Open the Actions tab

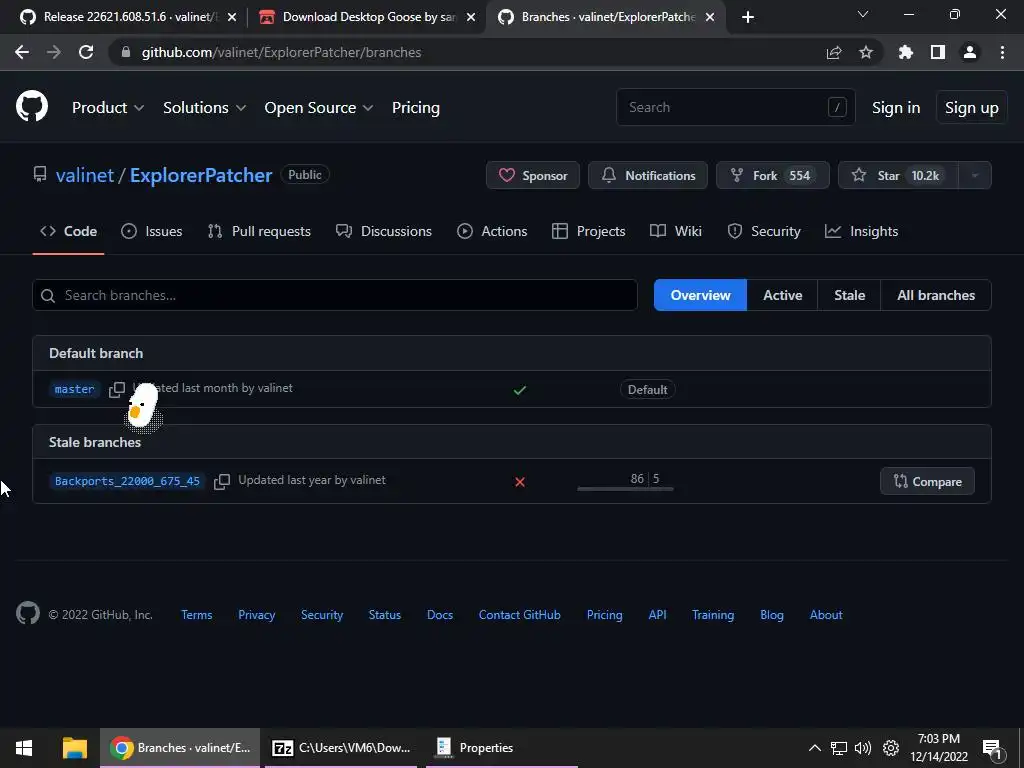(492, 231)
